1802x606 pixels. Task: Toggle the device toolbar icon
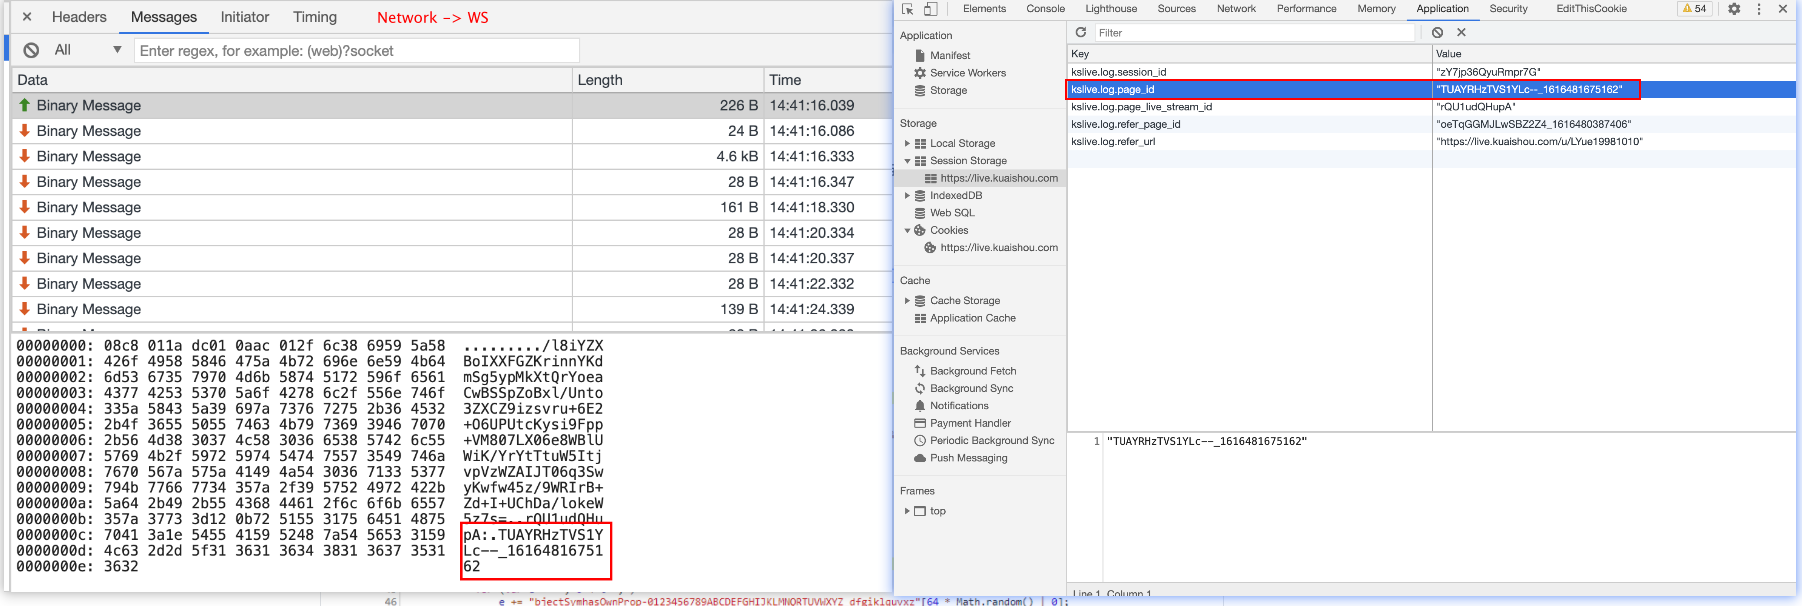(x=930, y=9)
